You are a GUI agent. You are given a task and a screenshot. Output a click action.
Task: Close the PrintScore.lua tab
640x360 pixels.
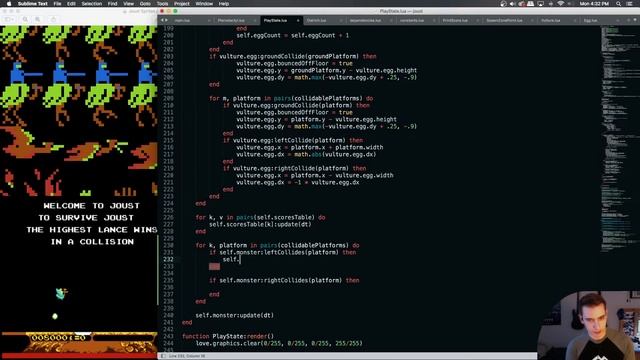pyautogui.click(x=477, y=20)
